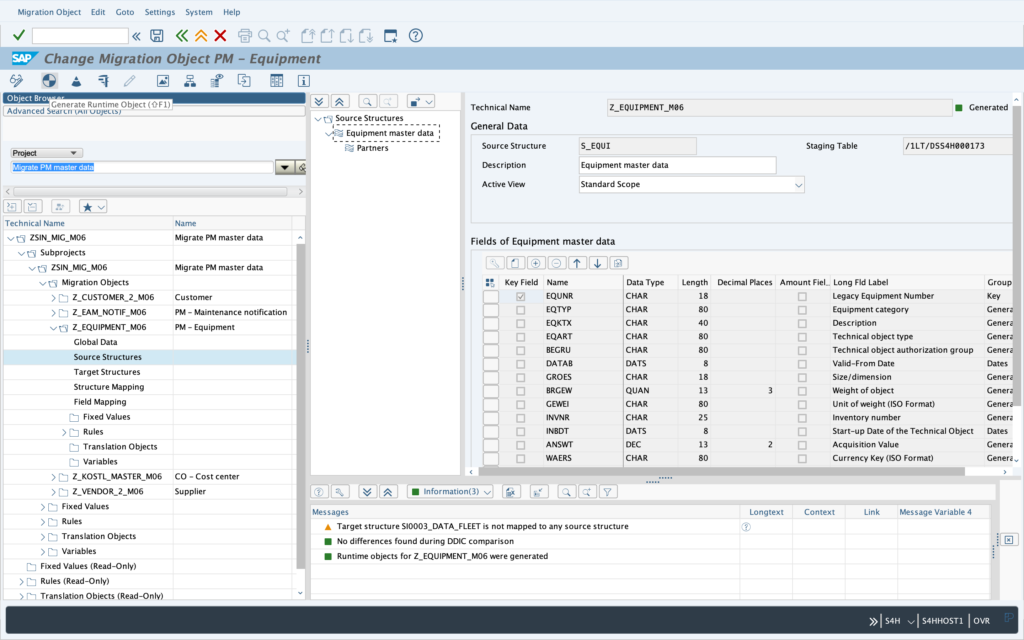The height and width of the screenshot is (640, 1024).
Task: Select Target Structures in the tree
Action: tap(106, 372)
